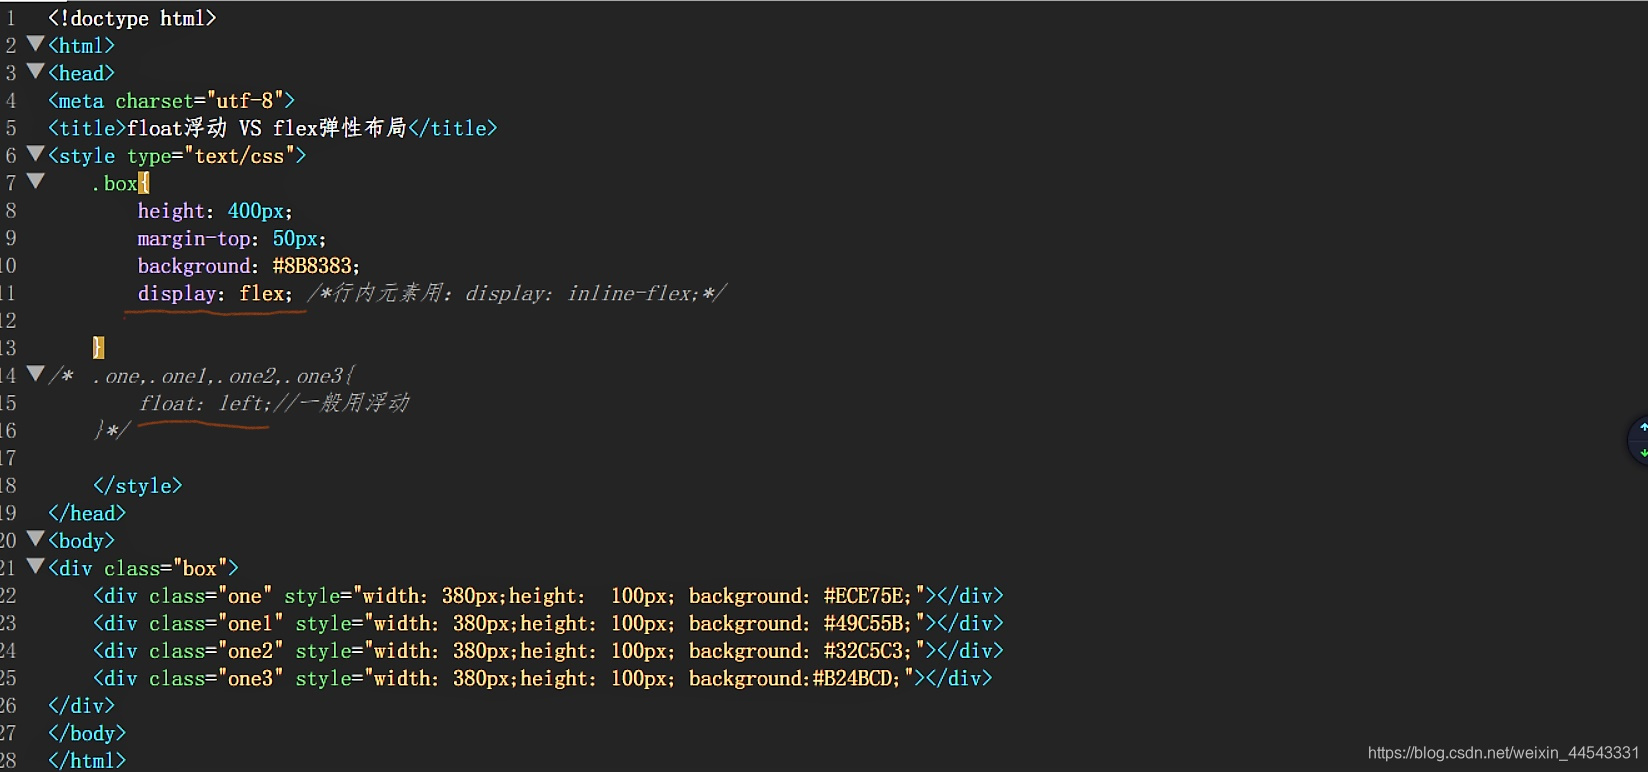Click the background color #8B8383 value
Screen dimensions: 1648x772
pos(313,266)
